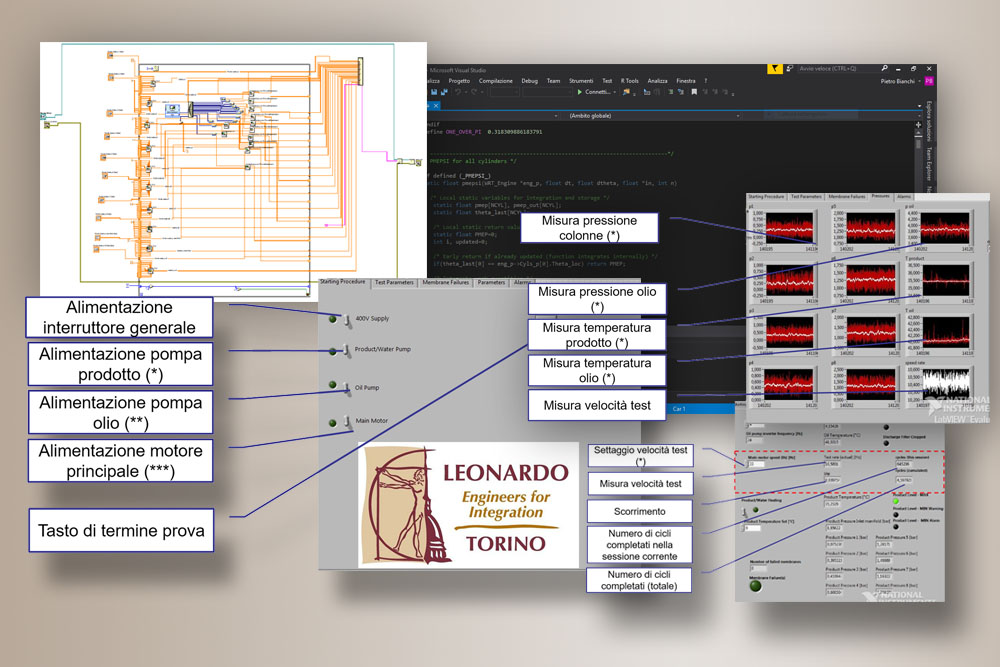Click the Redo arrow in Visual Studio toolbar
Screen dimensions: 1000x667
click(x=473, y=92)
